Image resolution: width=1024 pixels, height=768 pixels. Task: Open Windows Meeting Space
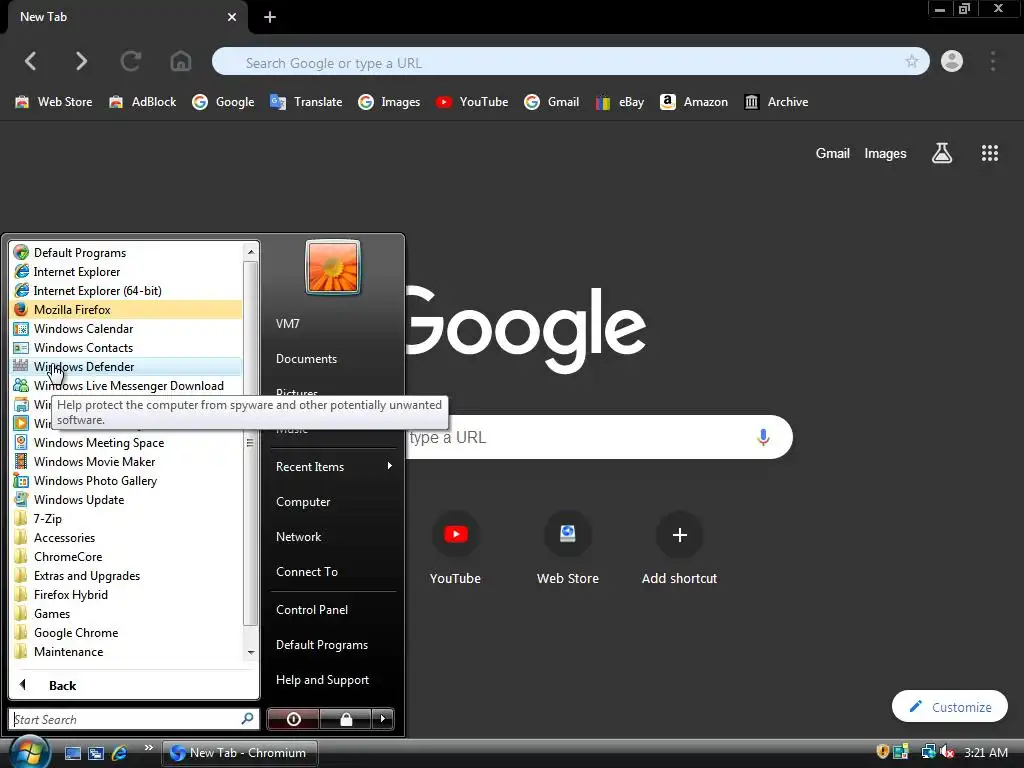127,442
